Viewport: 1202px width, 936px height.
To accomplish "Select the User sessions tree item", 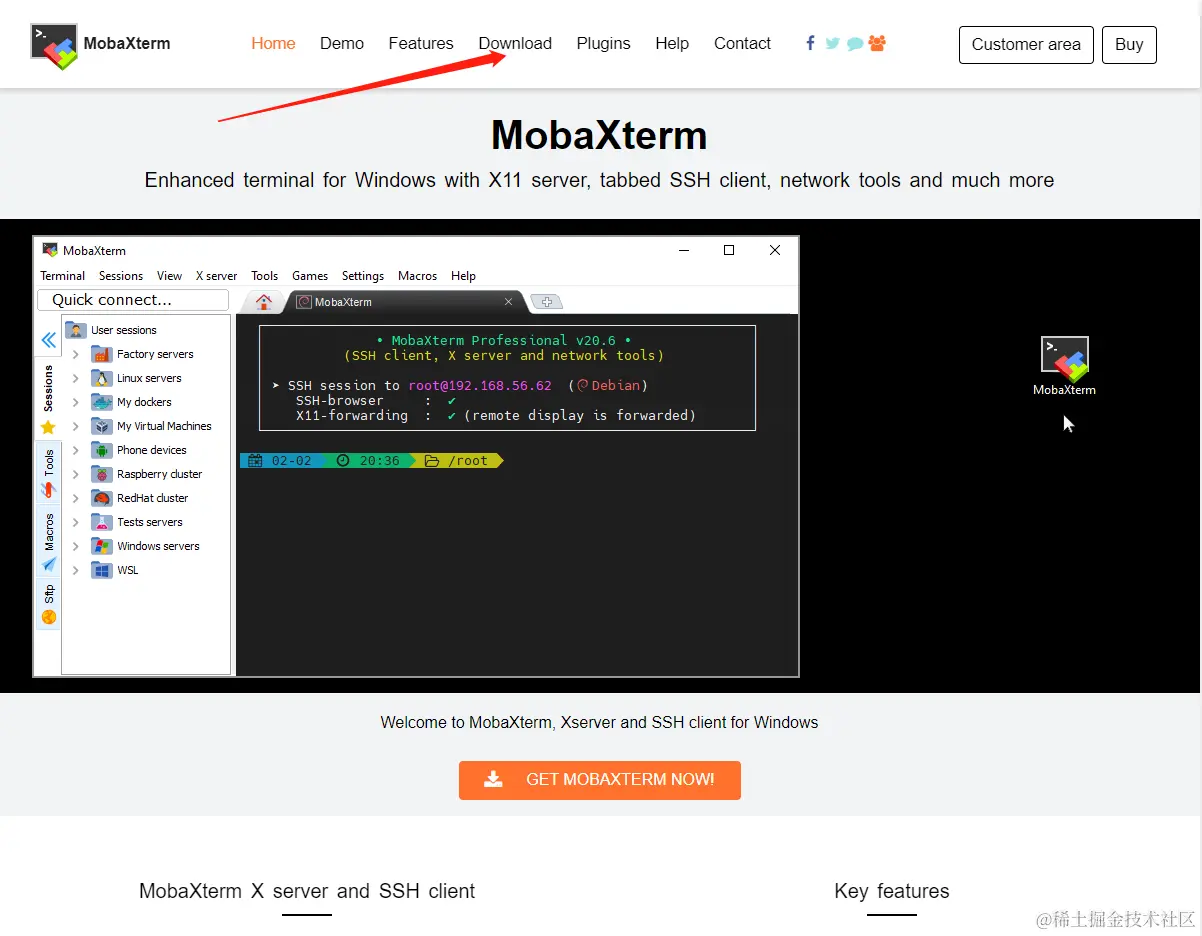I will [x=124, y=330].
